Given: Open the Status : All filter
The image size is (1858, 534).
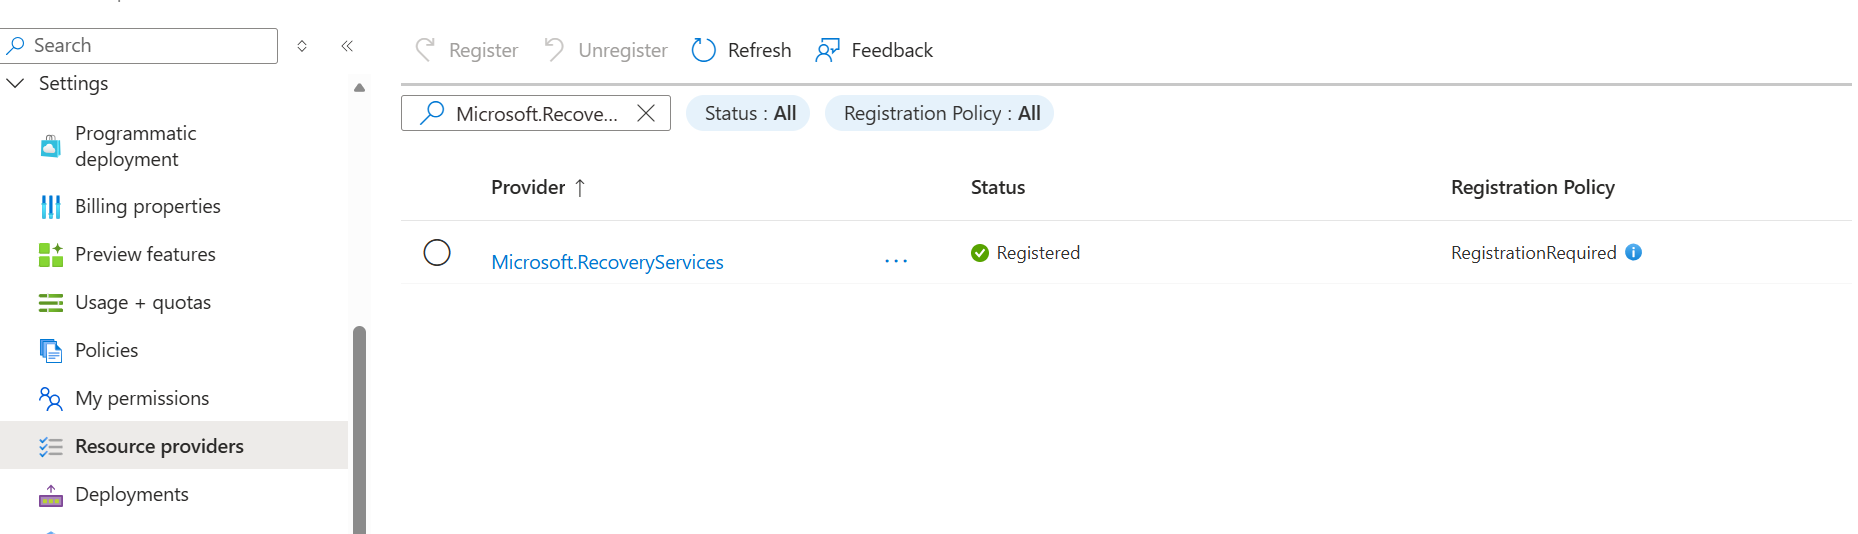Looking at the screenshot, I should (x=748, y=113).
